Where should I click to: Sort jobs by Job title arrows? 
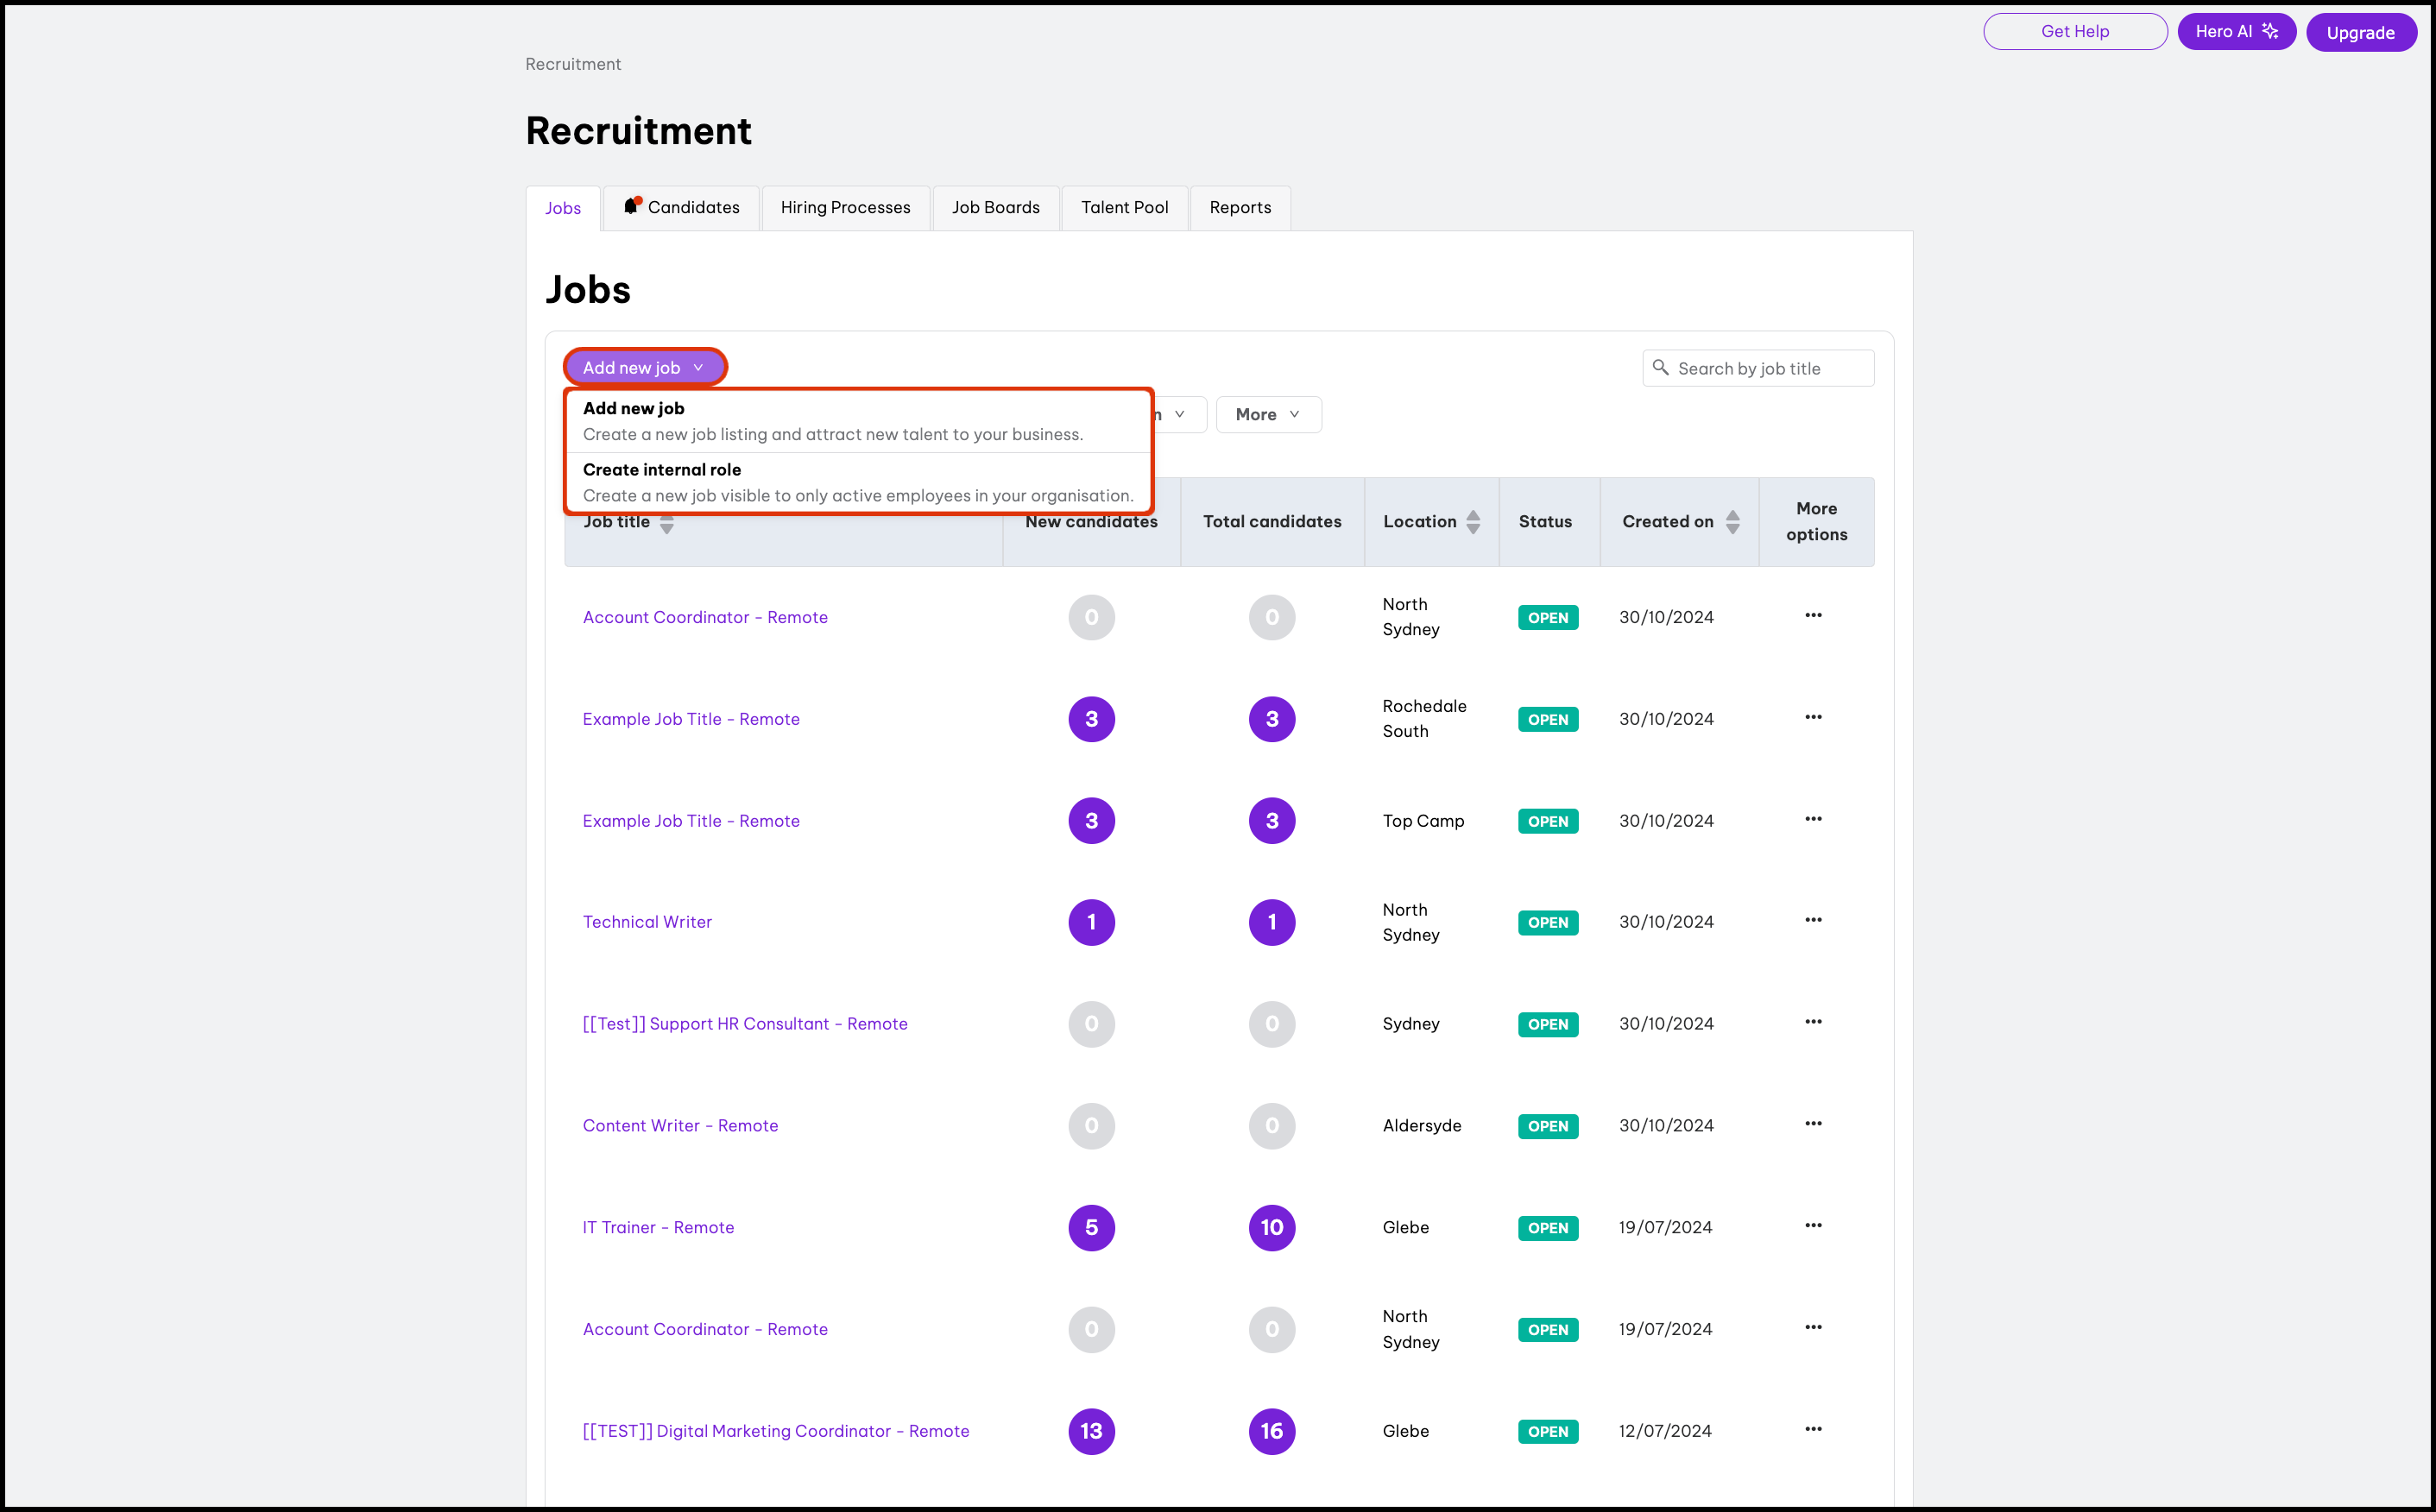pyautogui.click(x=667, y=526)
